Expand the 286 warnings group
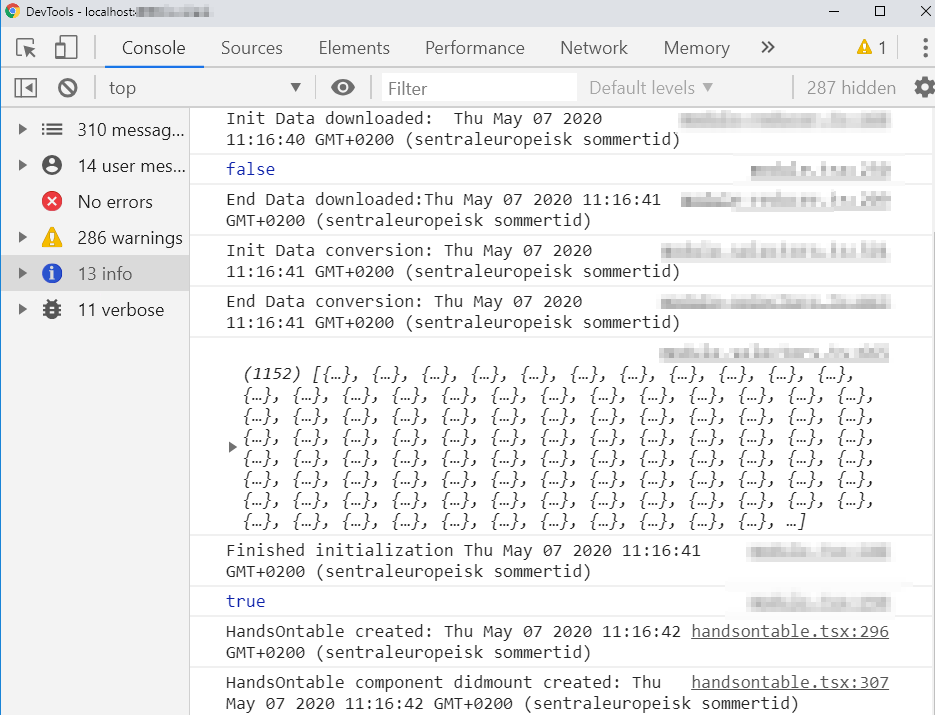This screenshot has width=935, height=715. pos(23,237)
